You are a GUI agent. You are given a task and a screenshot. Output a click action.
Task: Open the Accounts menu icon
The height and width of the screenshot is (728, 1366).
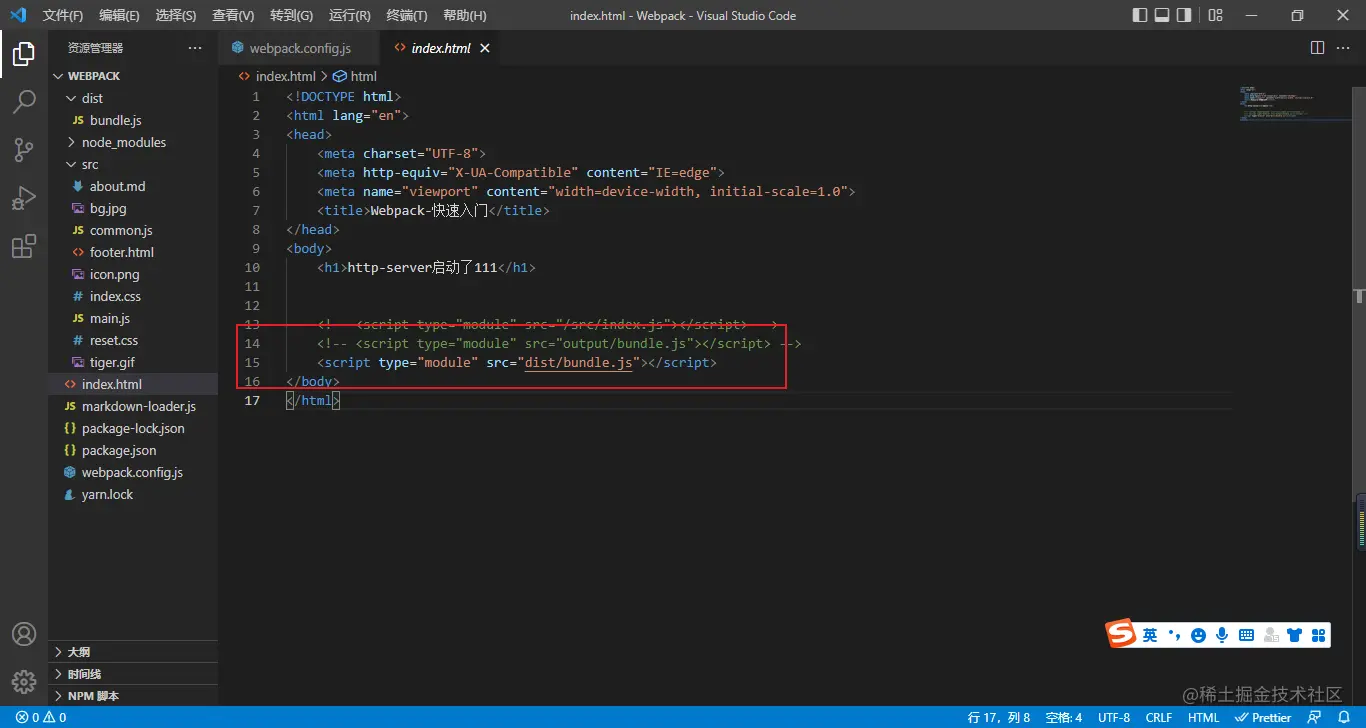[24, 634]
